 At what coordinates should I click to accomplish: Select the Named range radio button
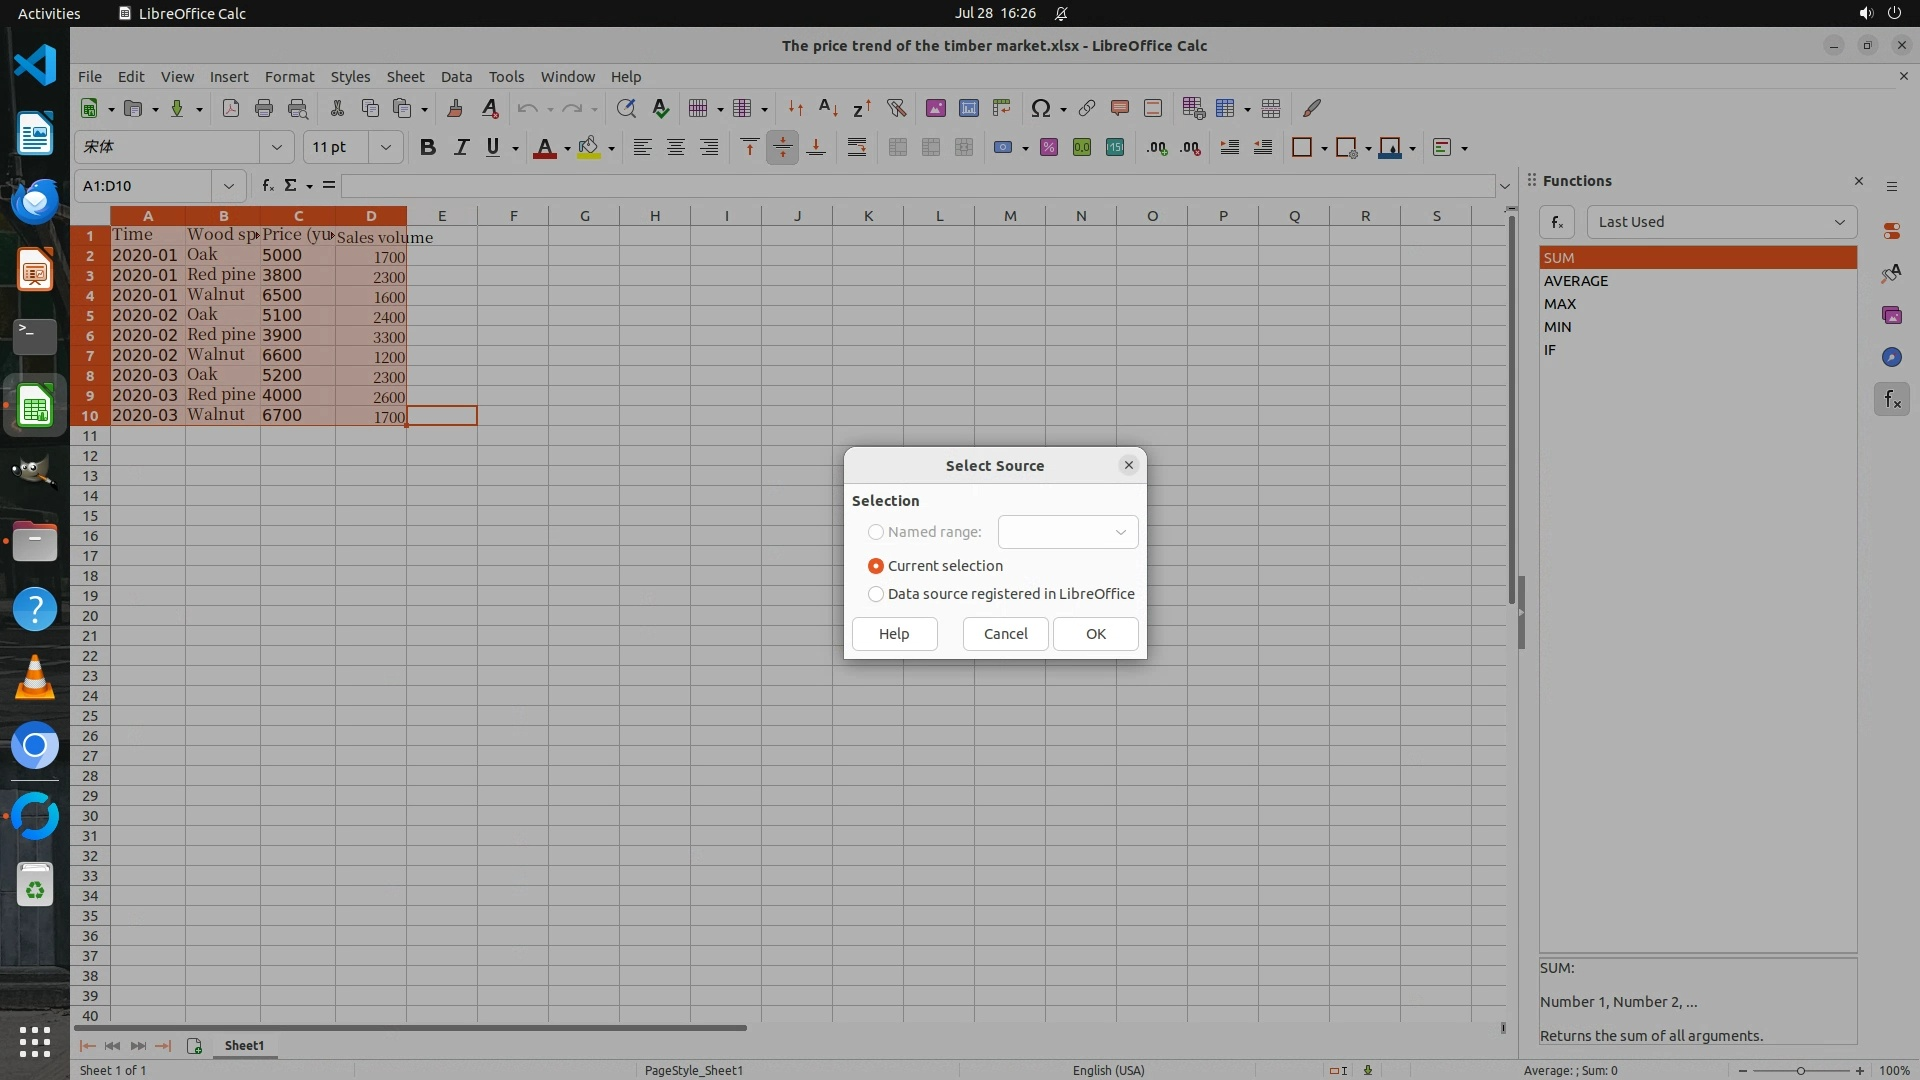pos(876,532)
